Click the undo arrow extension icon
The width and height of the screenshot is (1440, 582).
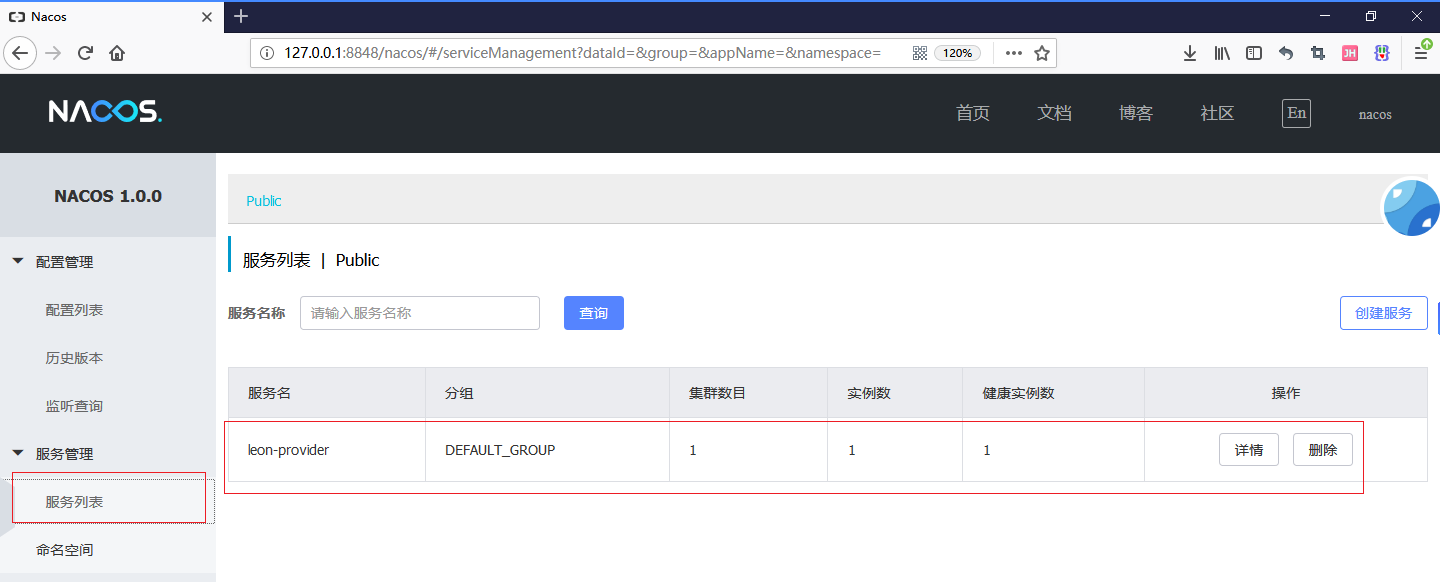click(x=1286, y=53)
